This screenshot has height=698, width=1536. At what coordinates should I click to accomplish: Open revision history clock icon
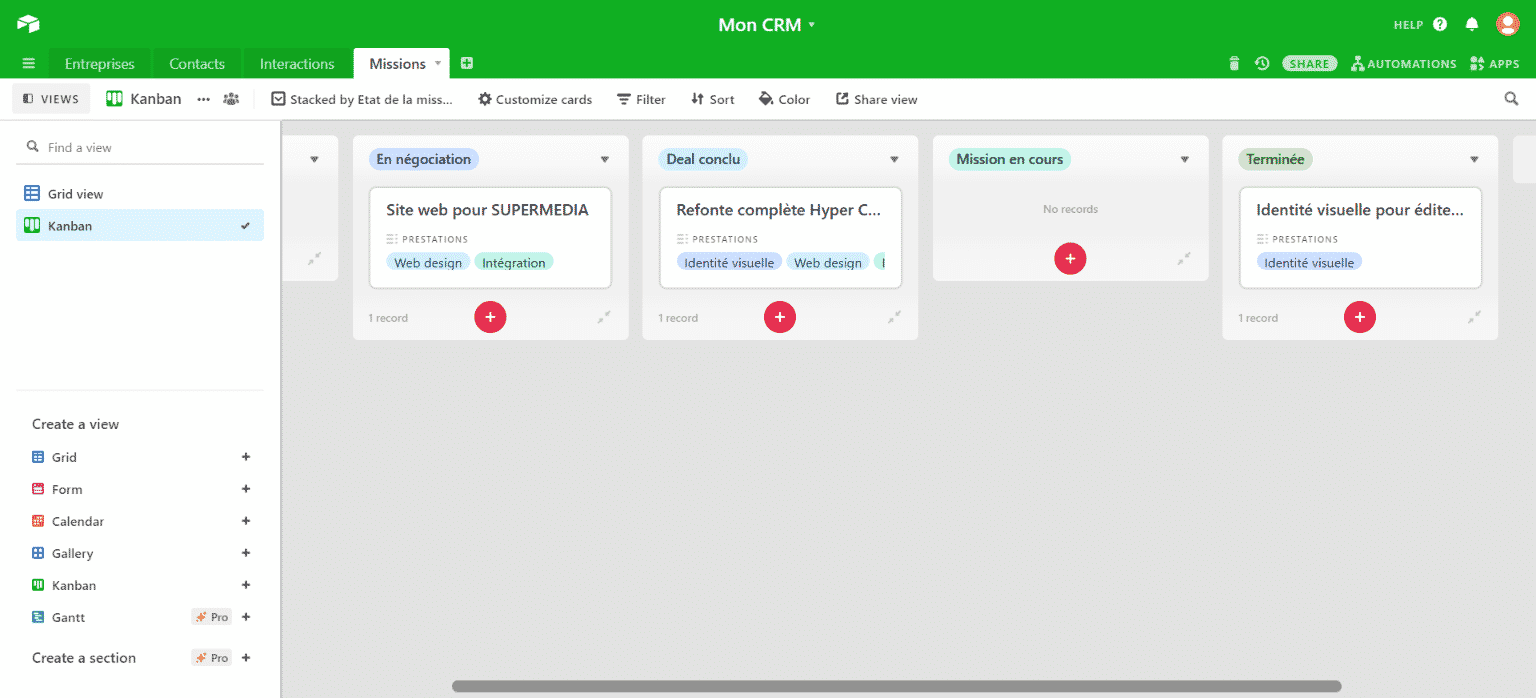coord(1262,64)
